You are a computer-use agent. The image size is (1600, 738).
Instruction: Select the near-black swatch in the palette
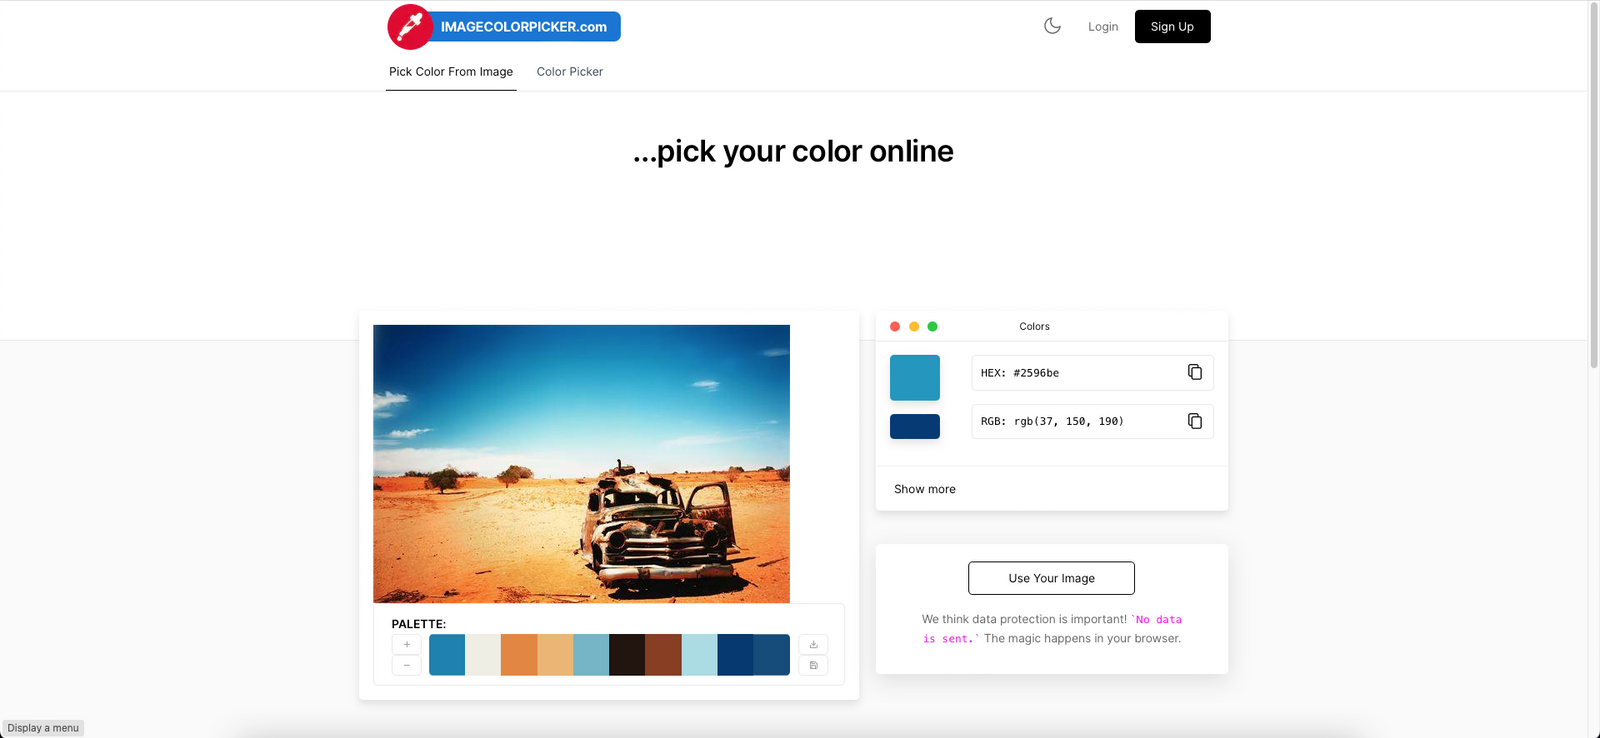coord(627,655)
